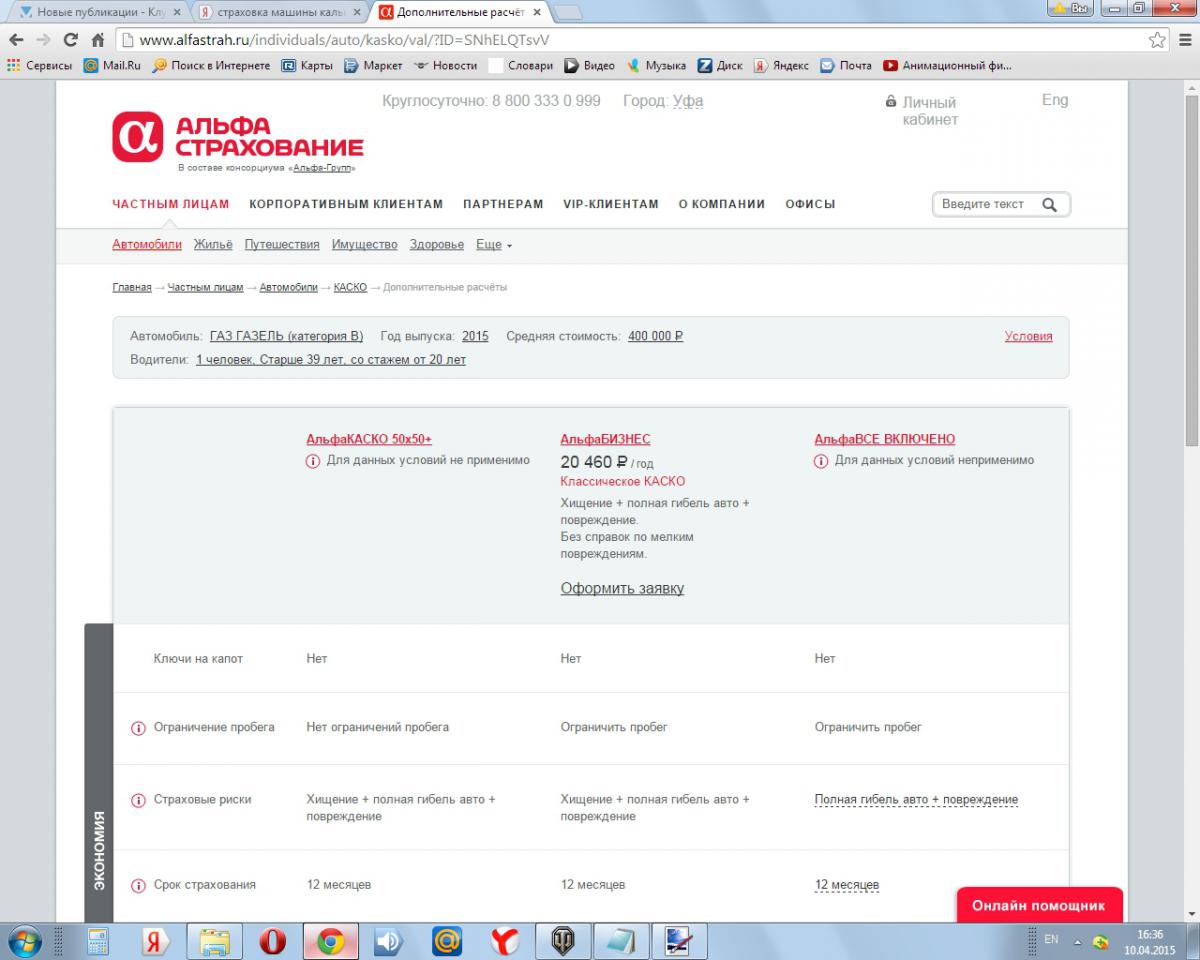Open Windows Start menu
This screenshot has height=960, width=1200.
click(x=23, y=941)
